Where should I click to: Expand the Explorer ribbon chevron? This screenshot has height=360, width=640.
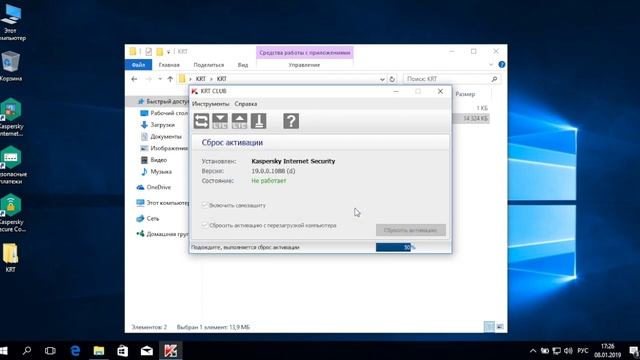[x=491, y=64]
